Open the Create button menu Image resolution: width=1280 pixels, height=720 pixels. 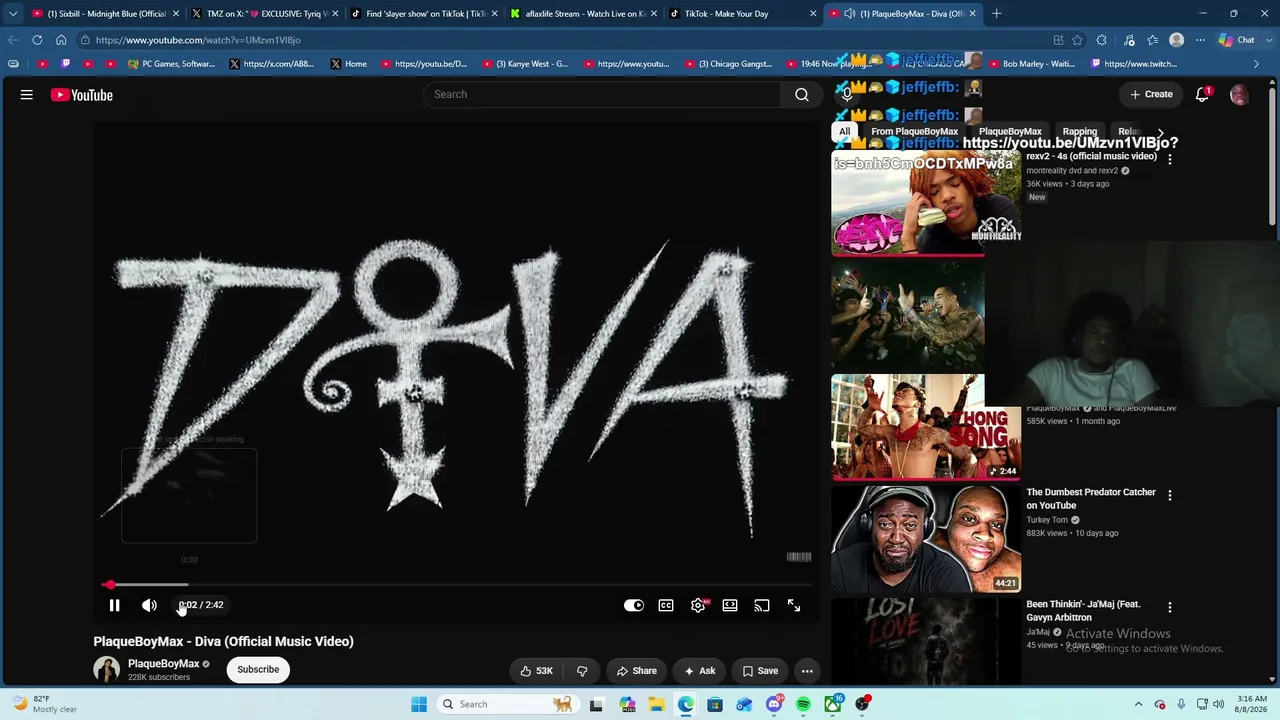pos(1151,94)
